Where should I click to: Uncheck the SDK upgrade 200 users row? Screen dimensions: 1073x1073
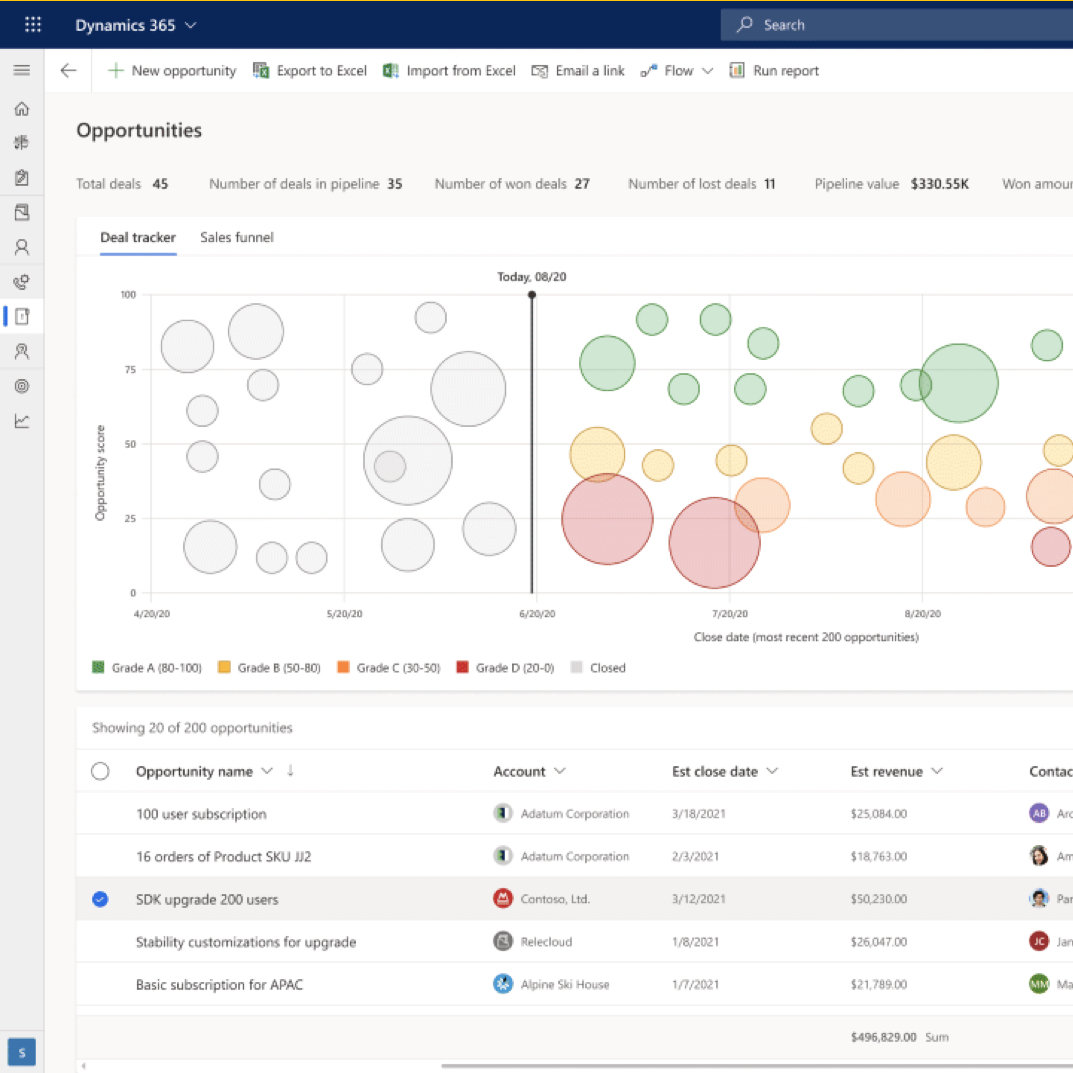pyautogui.click(x=100, y=899)
